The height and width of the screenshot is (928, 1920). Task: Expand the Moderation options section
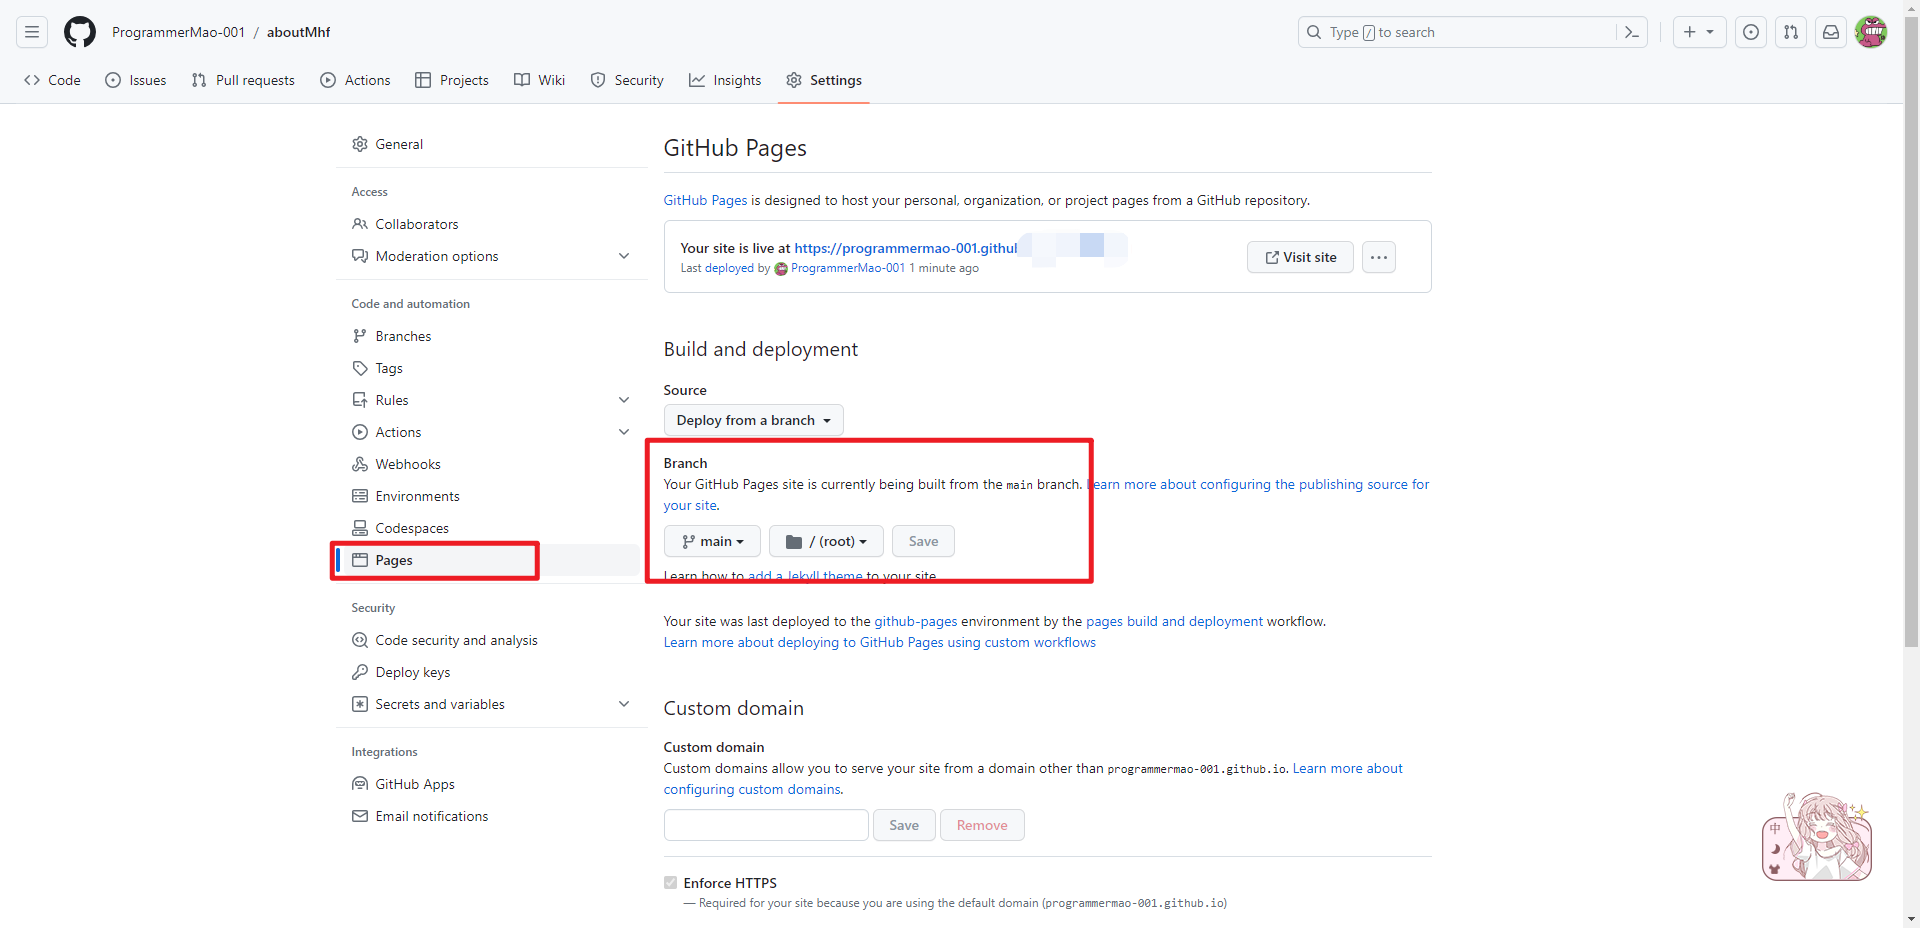pyautogui.click(x=623, y=256)
